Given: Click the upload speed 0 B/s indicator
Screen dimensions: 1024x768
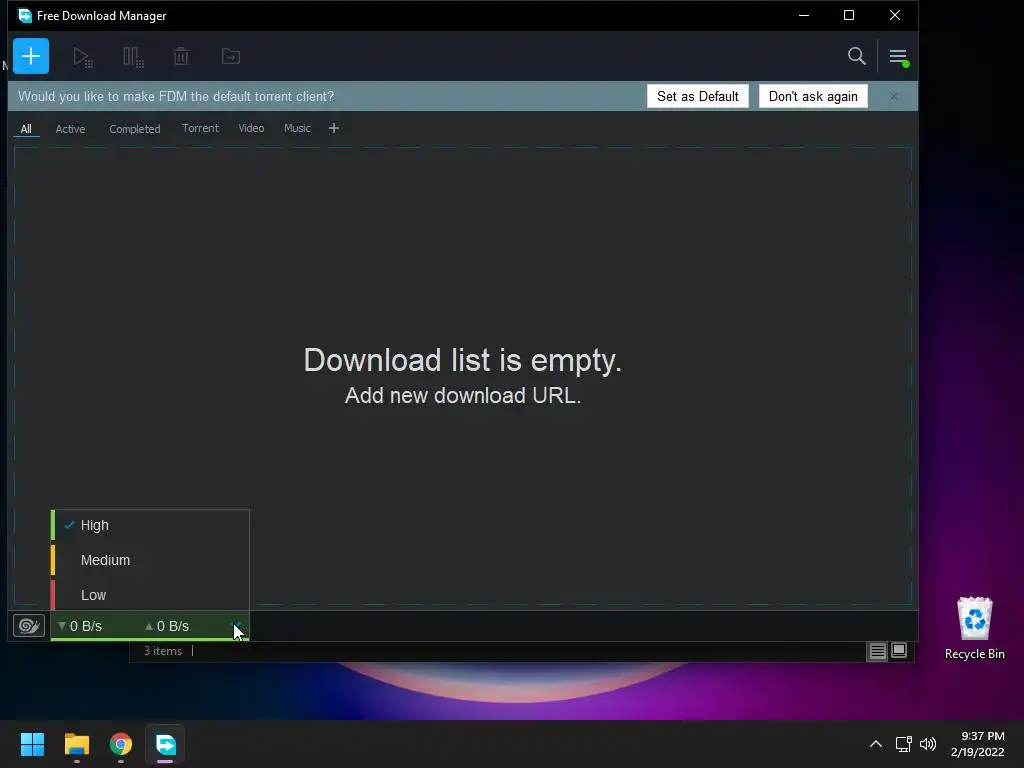Looking at the screenshot, I should point(167,626).
